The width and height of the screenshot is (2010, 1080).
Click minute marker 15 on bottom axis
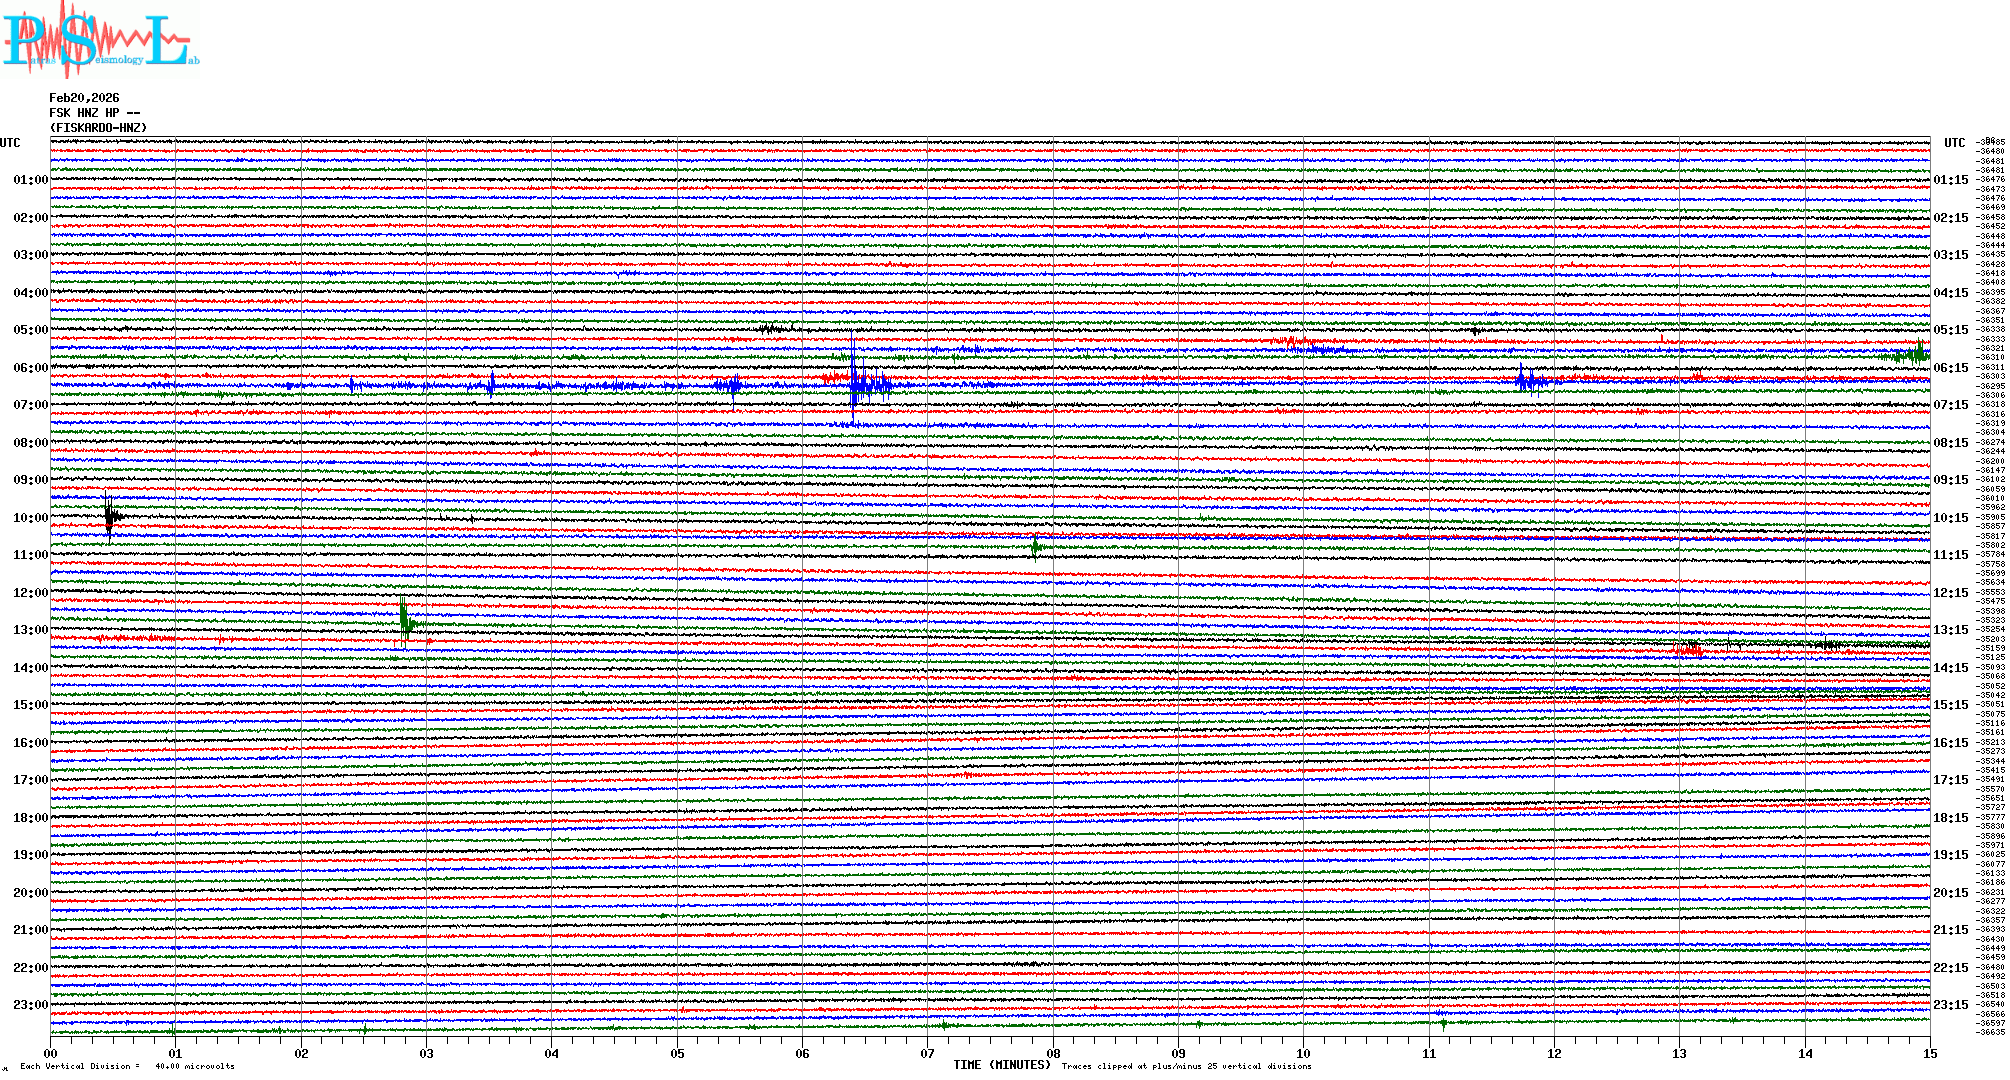tap(1929, 1054)
